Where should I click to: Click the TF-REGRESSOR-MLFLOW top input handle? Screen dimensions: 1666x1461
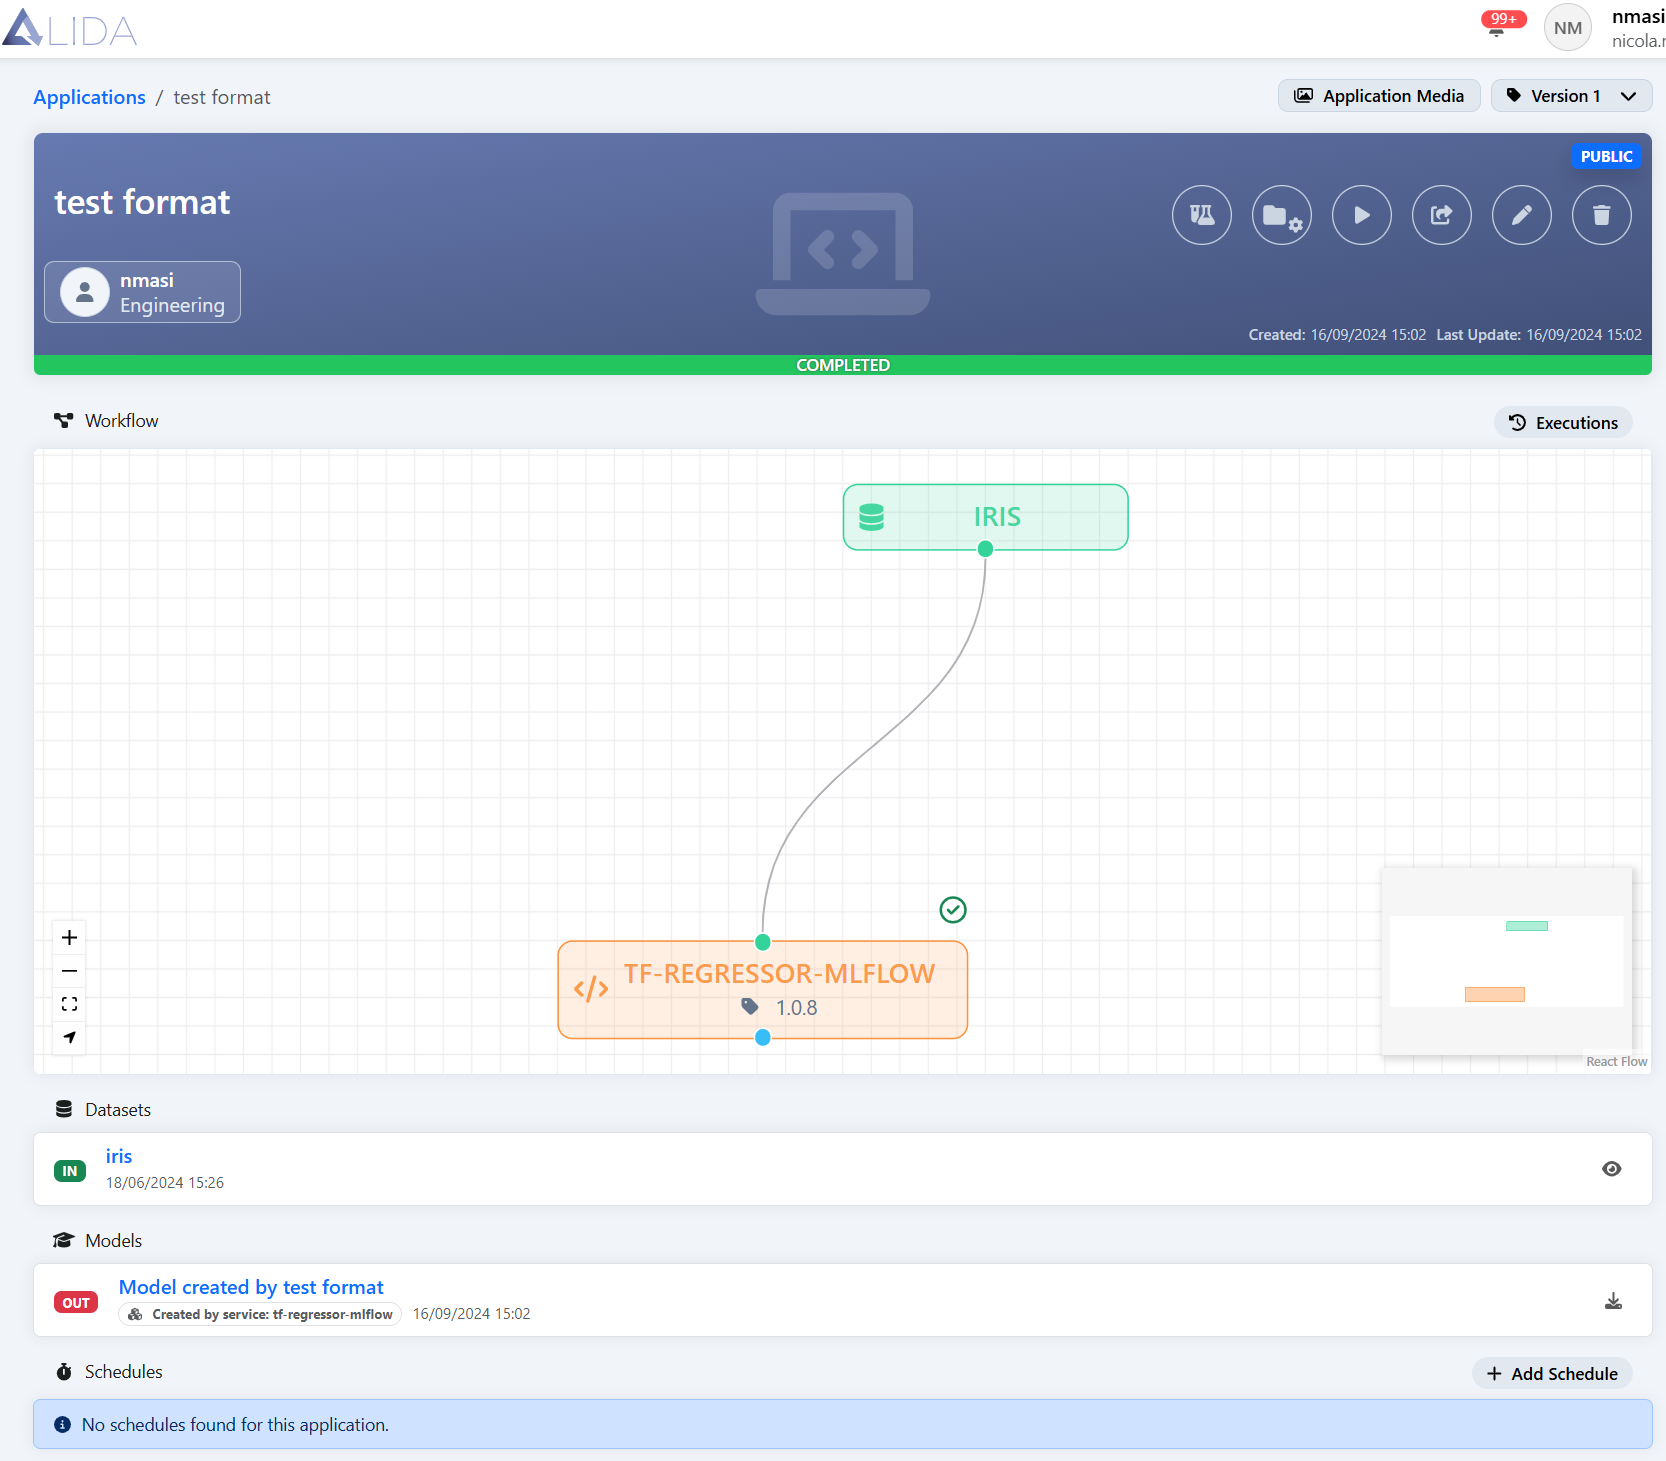point(763,942)
